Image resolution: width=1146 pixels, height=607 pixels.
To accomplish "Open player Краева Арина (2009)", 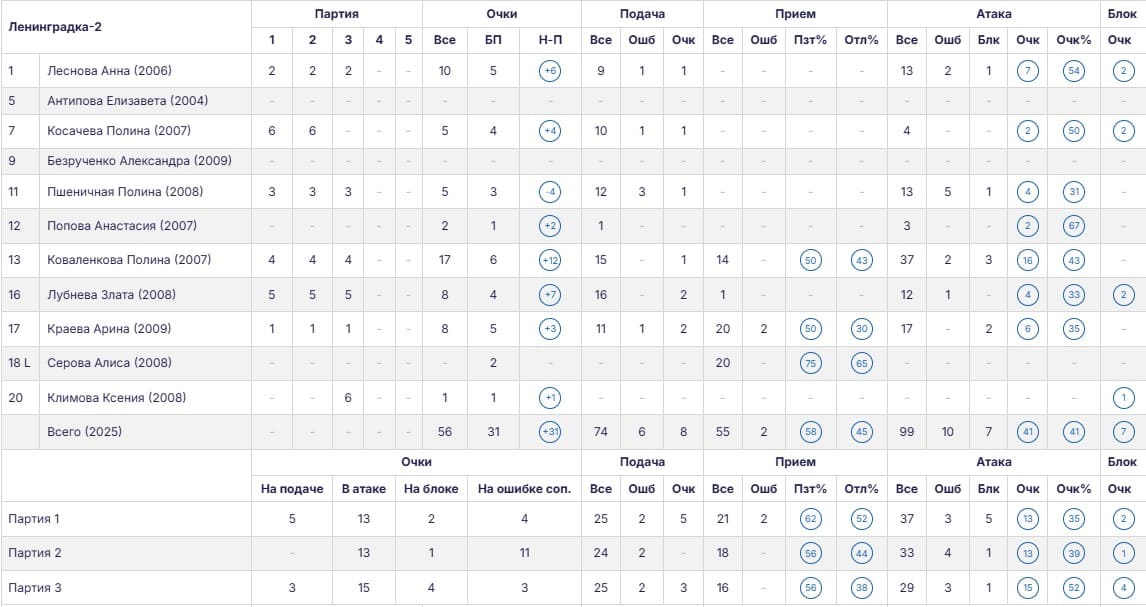I will point(109,329).
